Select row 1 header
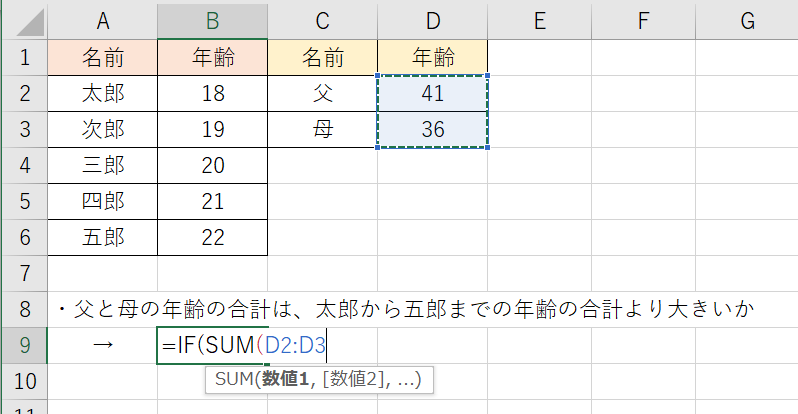 click(x=24, y=58)
